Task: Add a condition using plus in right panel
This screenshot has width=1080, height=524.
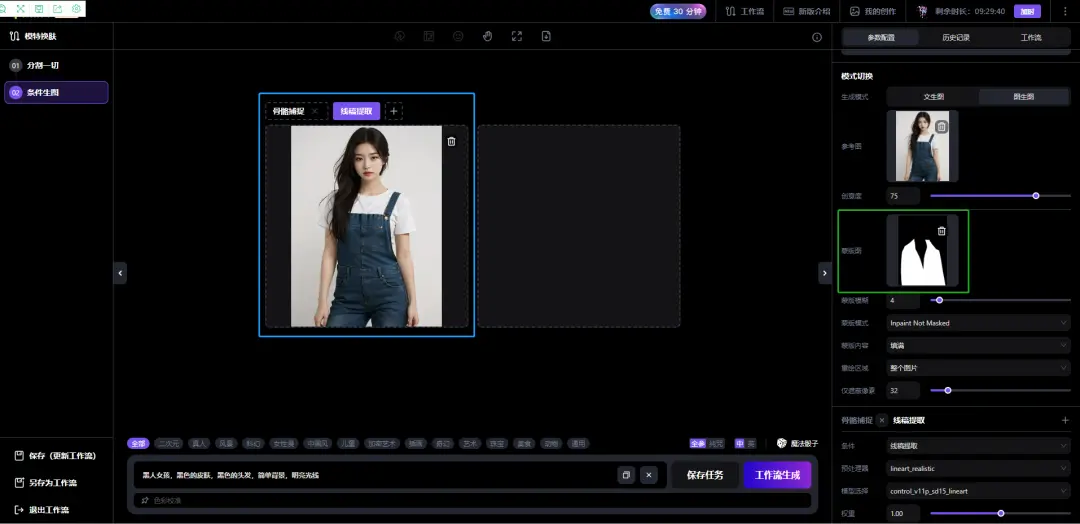Action: pyautogui.click(x=1065, y=420)
